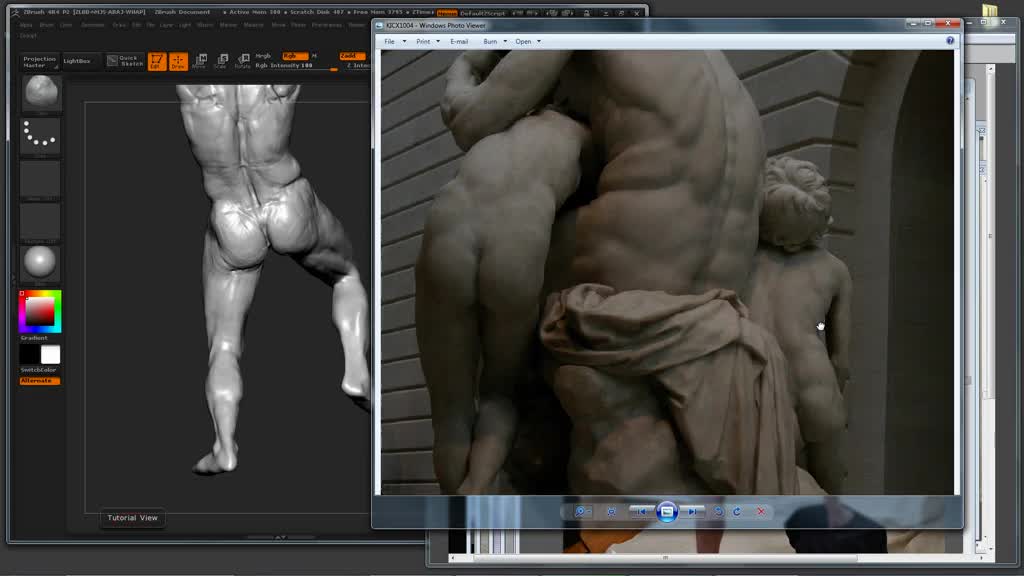1024x576 pixels.
Task: Open the Light menu in ZBrush
Action: tap(185, 25)
